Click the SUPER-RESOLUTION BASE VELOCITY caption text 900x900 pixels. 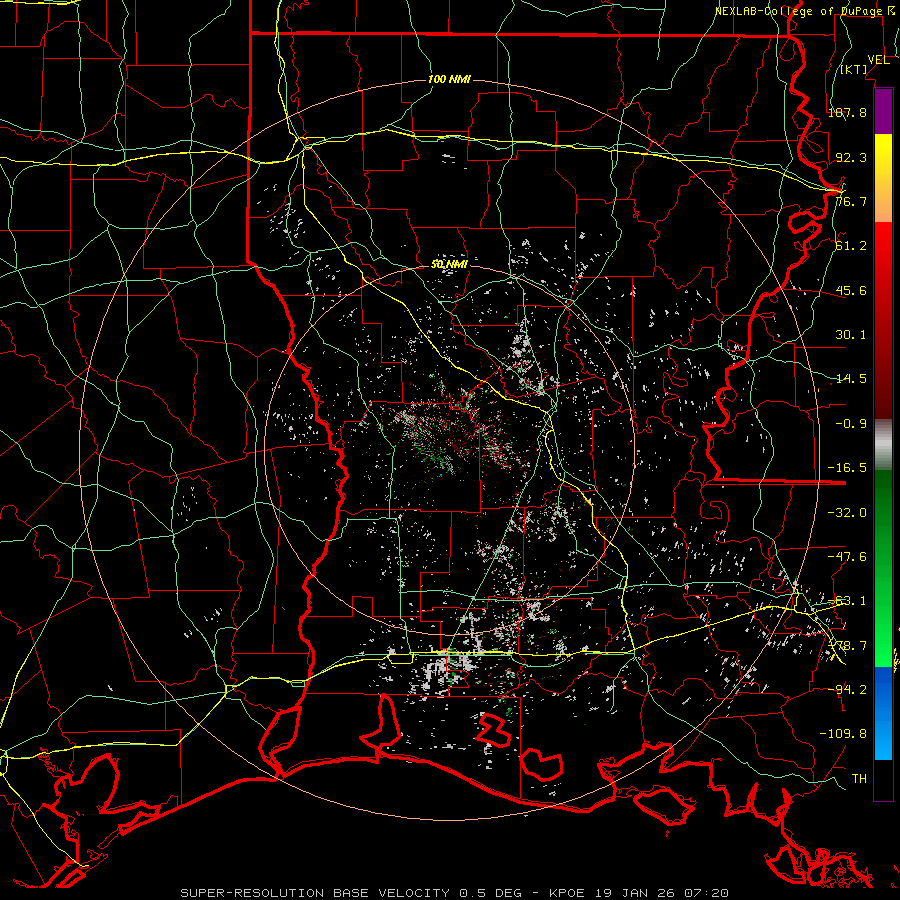[x=317, y=893]
